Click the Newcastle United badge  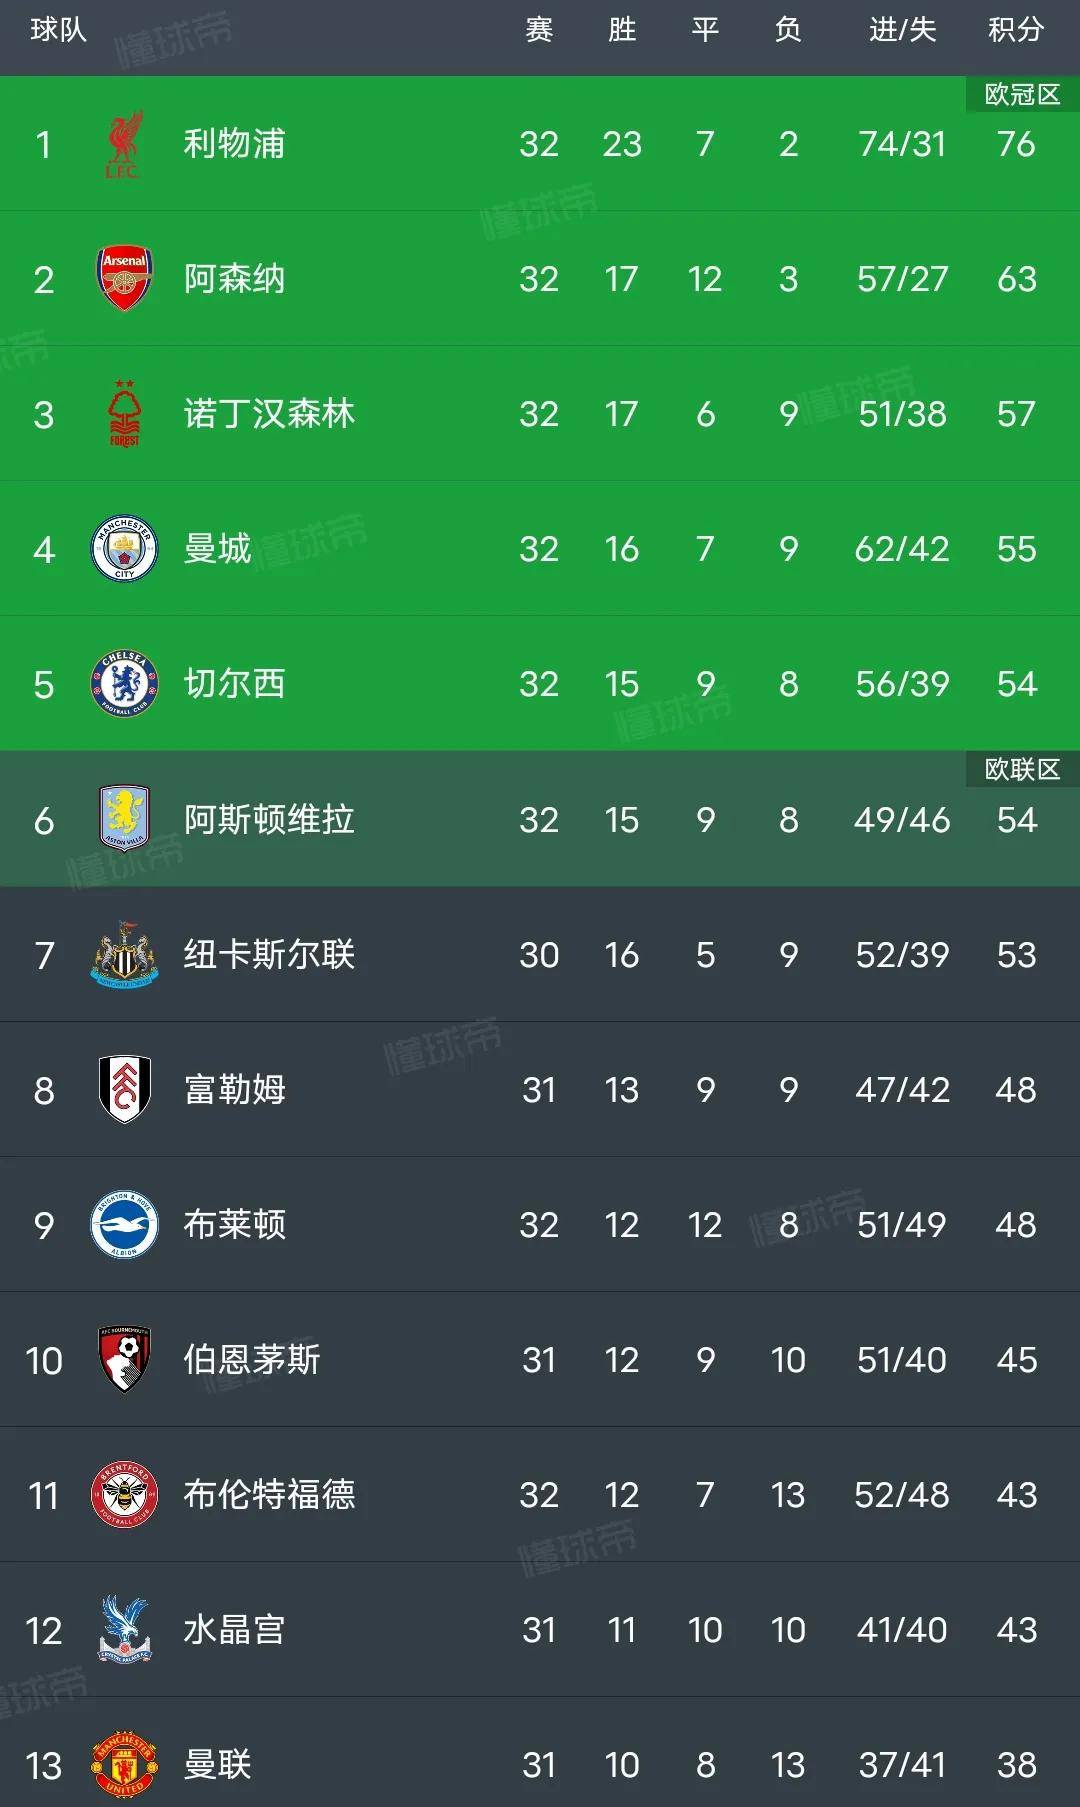coord(124,955)
